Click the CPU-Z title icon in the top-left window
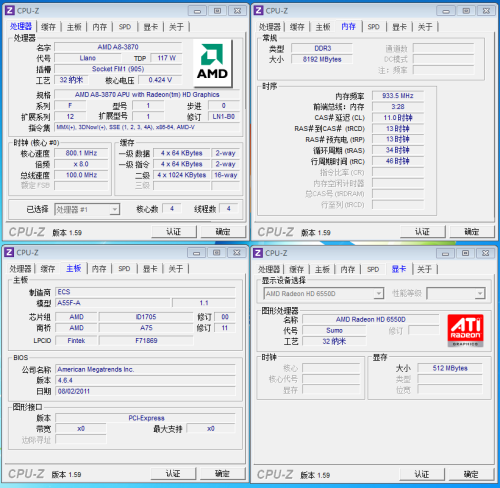The width and height of the screenshot is (500, 488). pos(10,11)
